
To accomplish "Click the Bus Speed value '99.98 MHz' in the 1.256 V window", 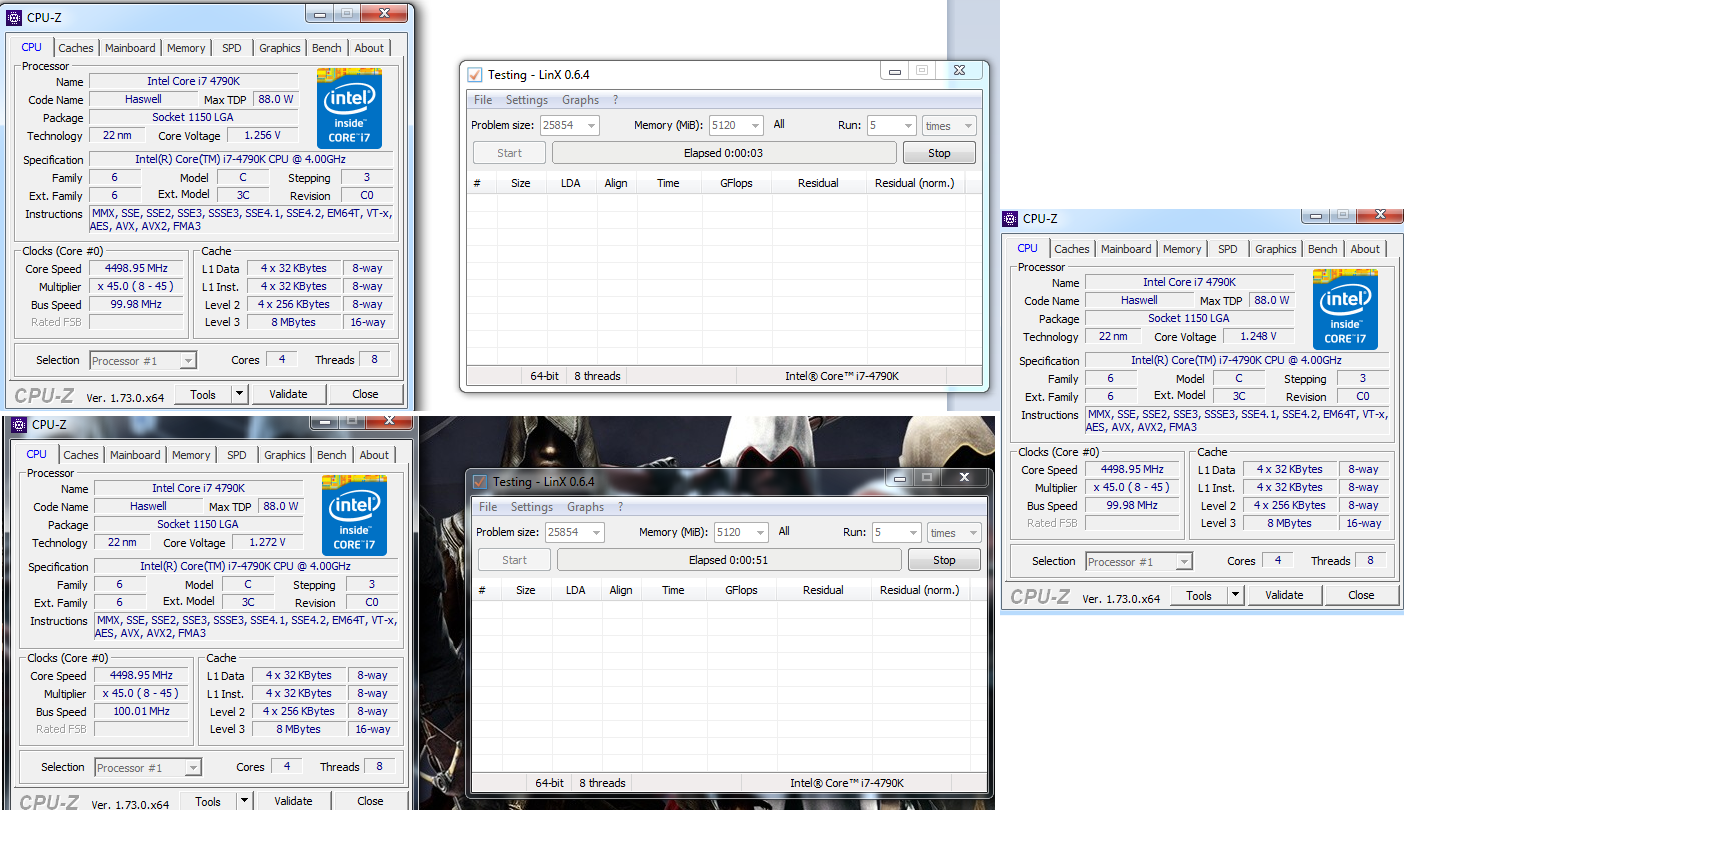I will [136, 304].
